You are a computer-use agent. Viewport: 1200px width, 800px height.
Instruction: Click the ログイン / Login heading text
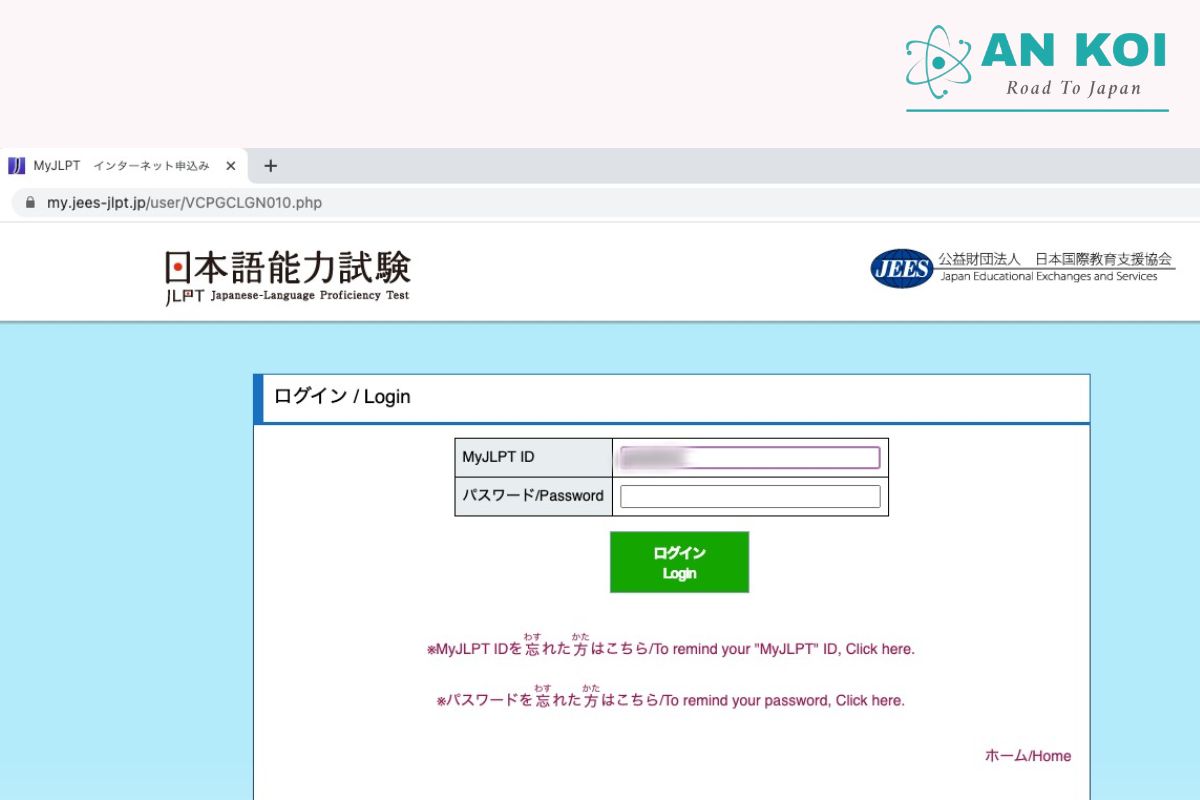342,397
